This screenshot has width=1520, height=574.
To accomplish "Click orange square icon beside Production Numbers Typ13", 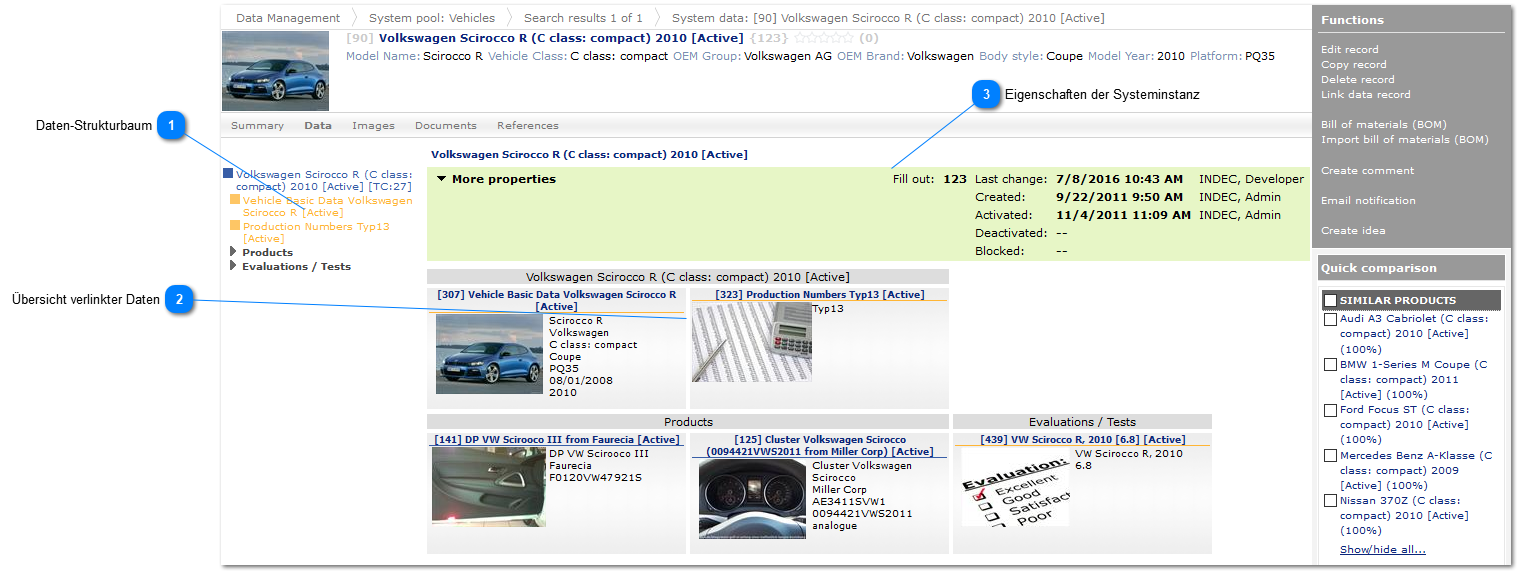I will pos(235,225).
